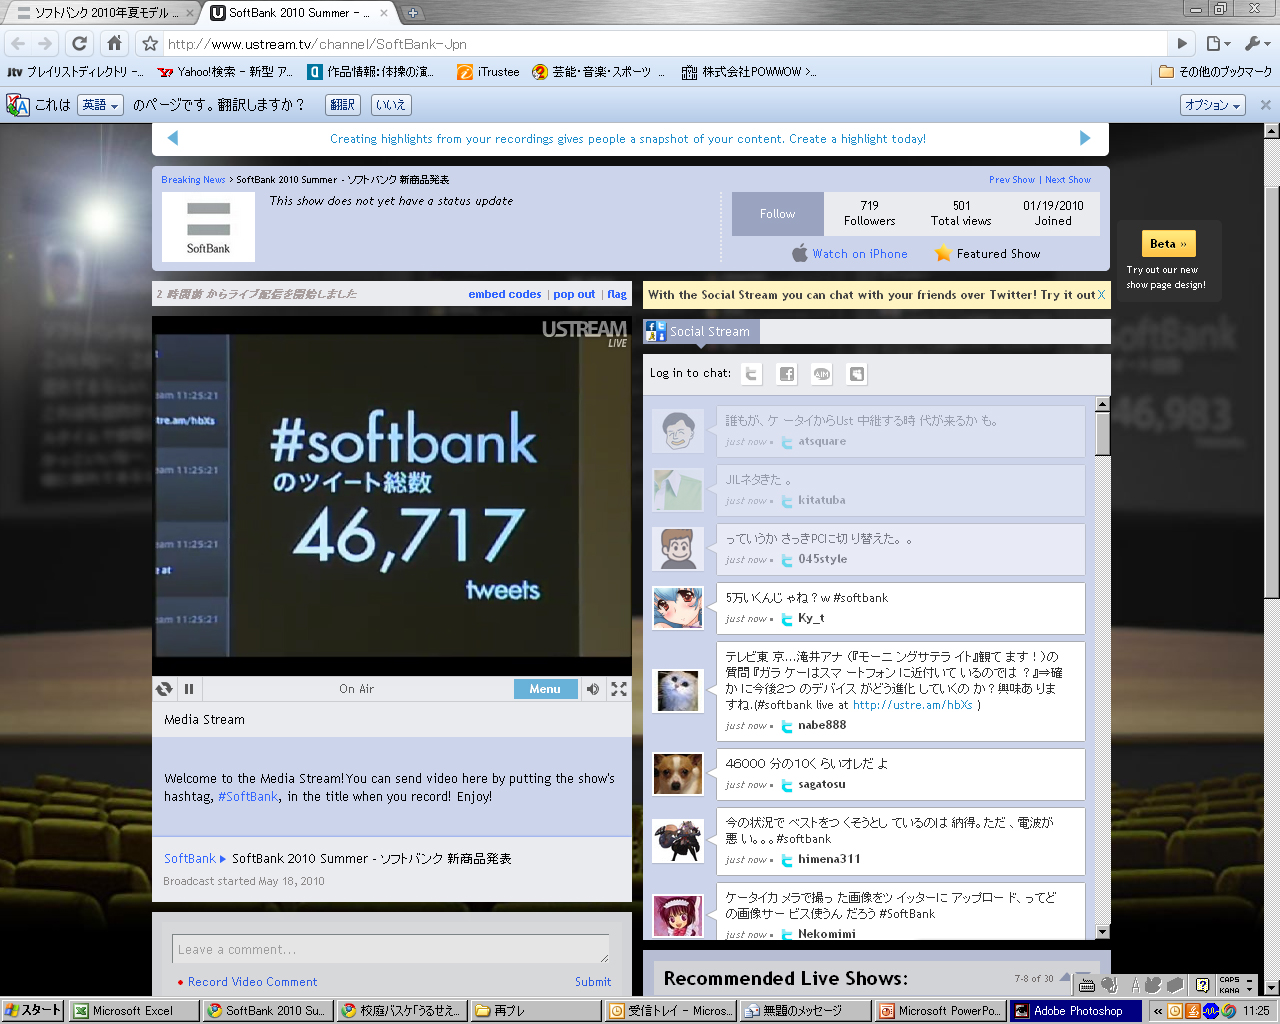
Task: Close the translation bar
Action: point(1265,105)
